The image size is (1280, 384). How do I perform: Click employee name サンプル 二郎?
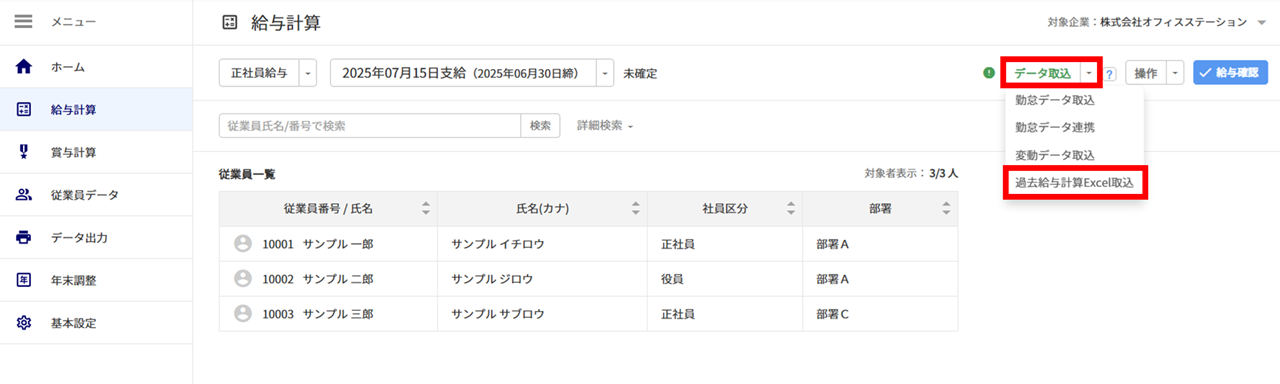click(338, 278)
